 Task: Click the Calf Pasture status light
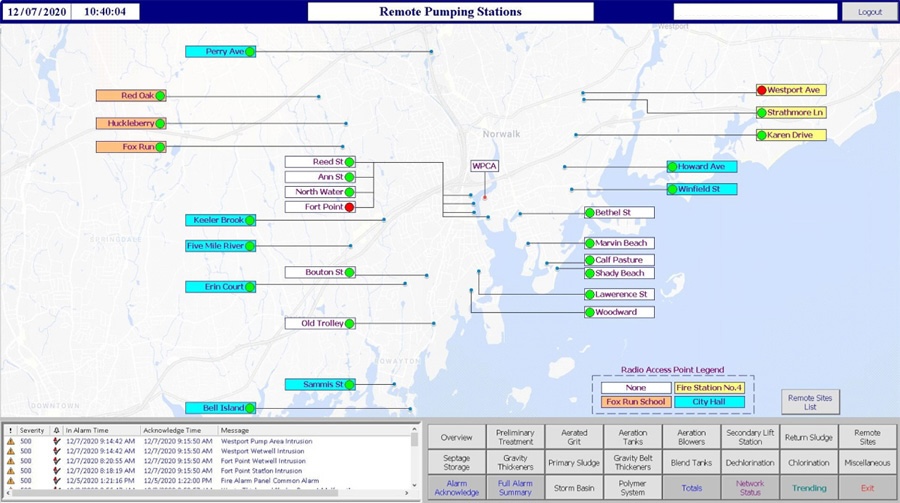point(589,260)
